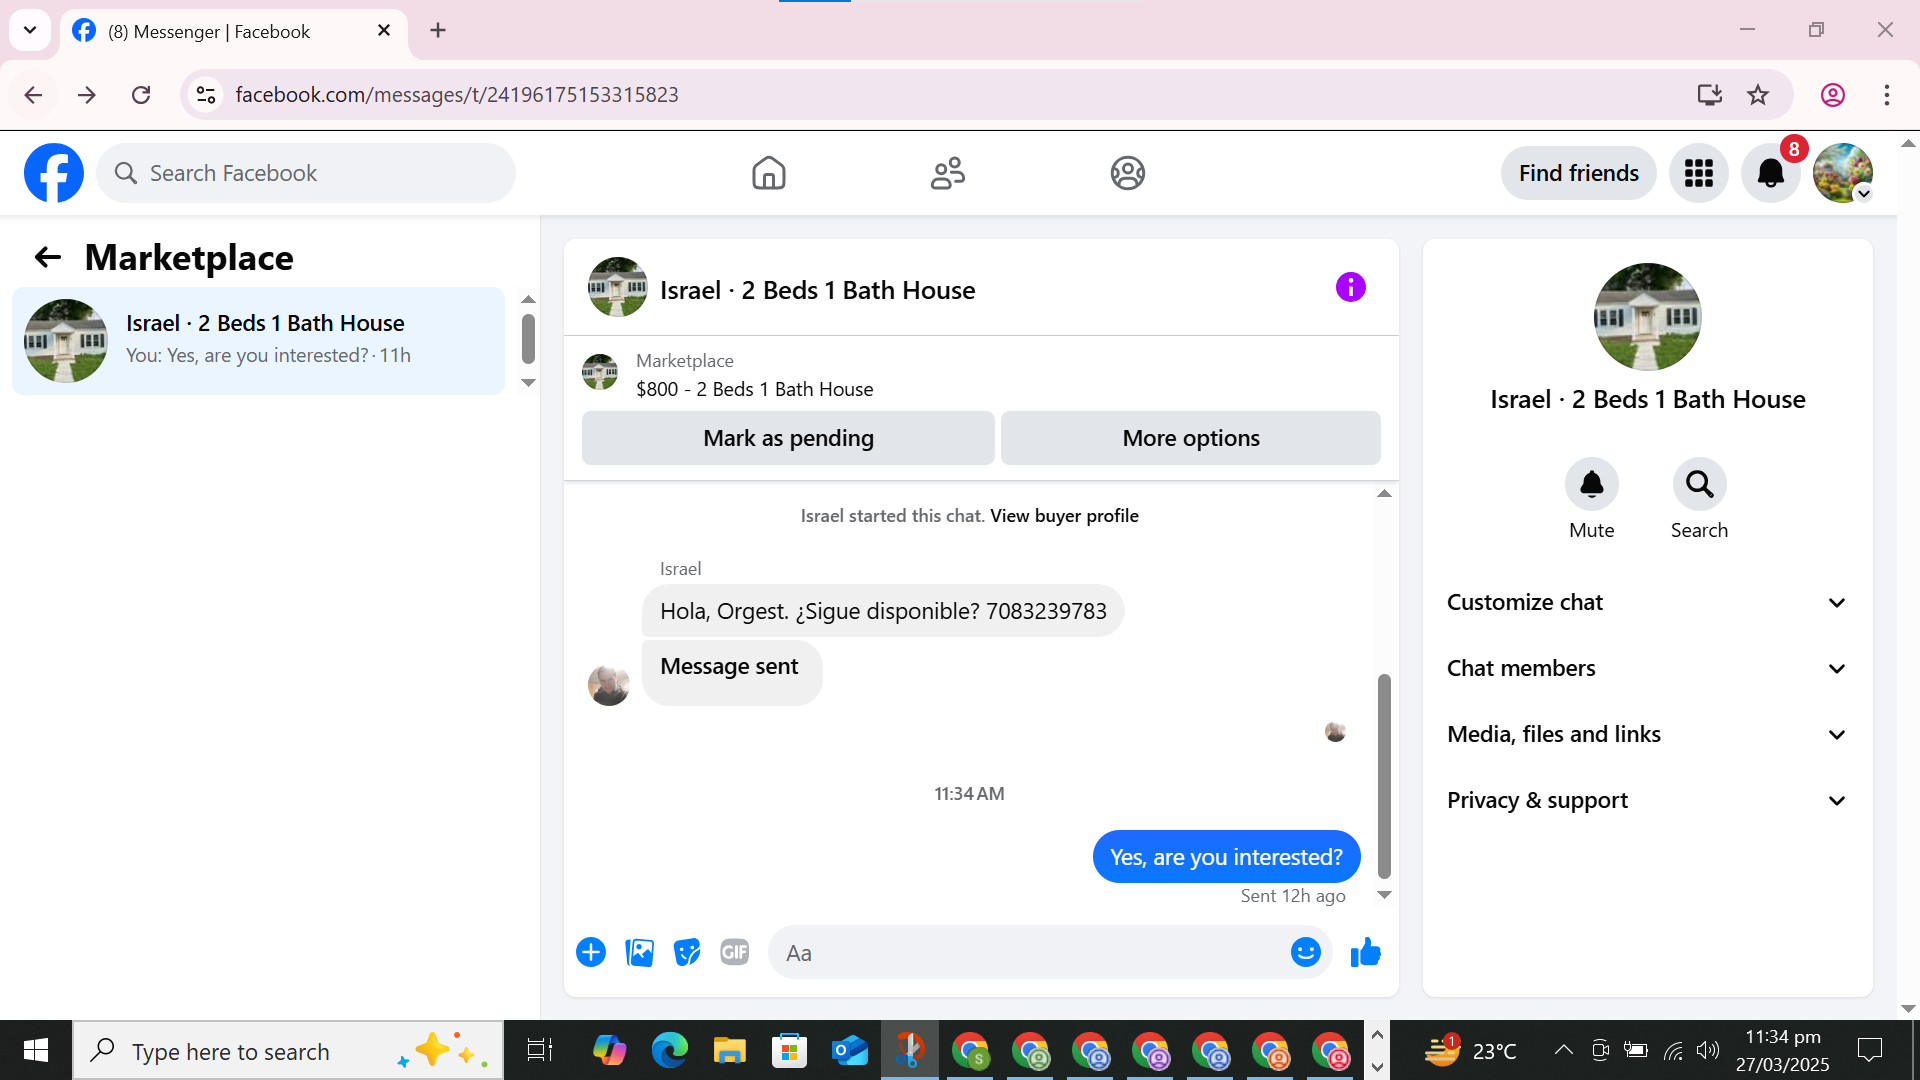
Task: Show hidden system tray icons
Action: coord(1563,1051)
